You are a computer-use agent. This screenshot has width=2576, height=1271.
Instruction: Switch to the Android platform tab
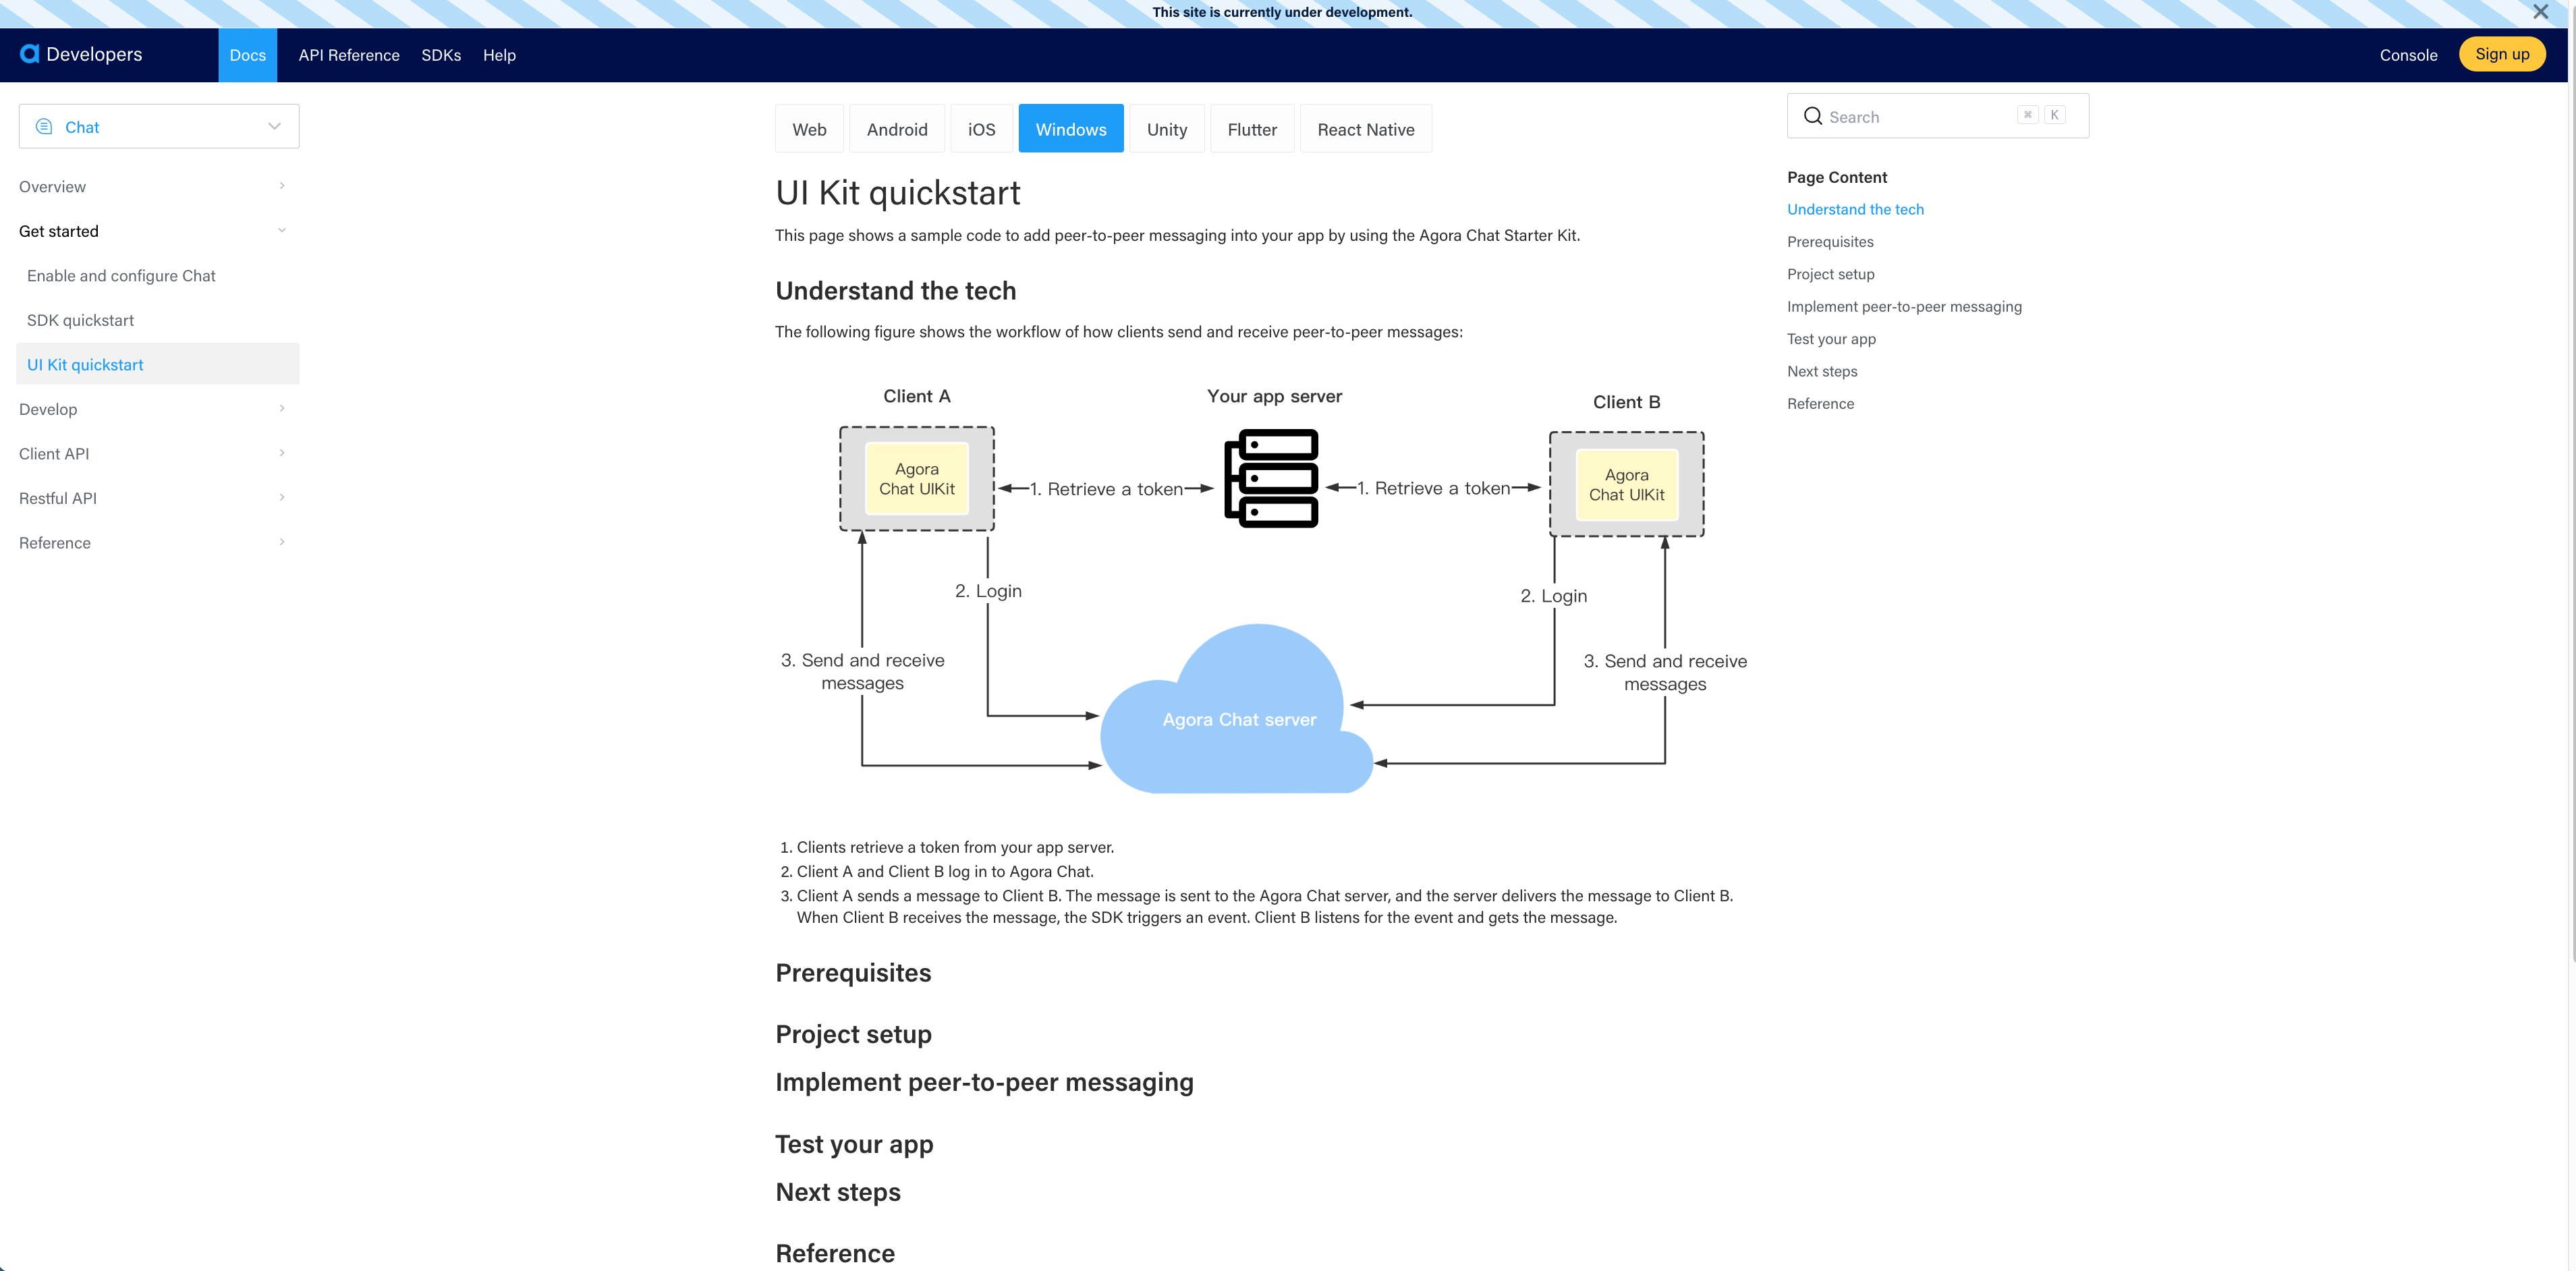point(897,128)
